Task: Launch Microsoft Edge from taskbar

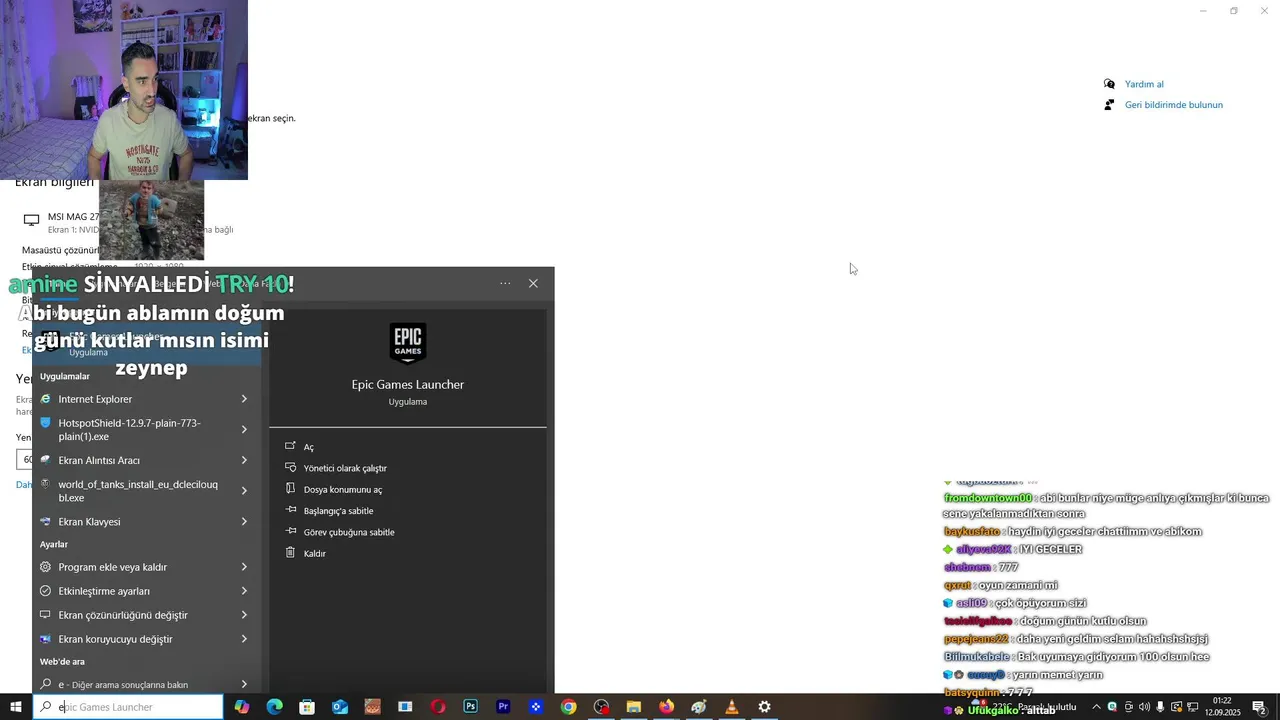Action: point(275,707)
